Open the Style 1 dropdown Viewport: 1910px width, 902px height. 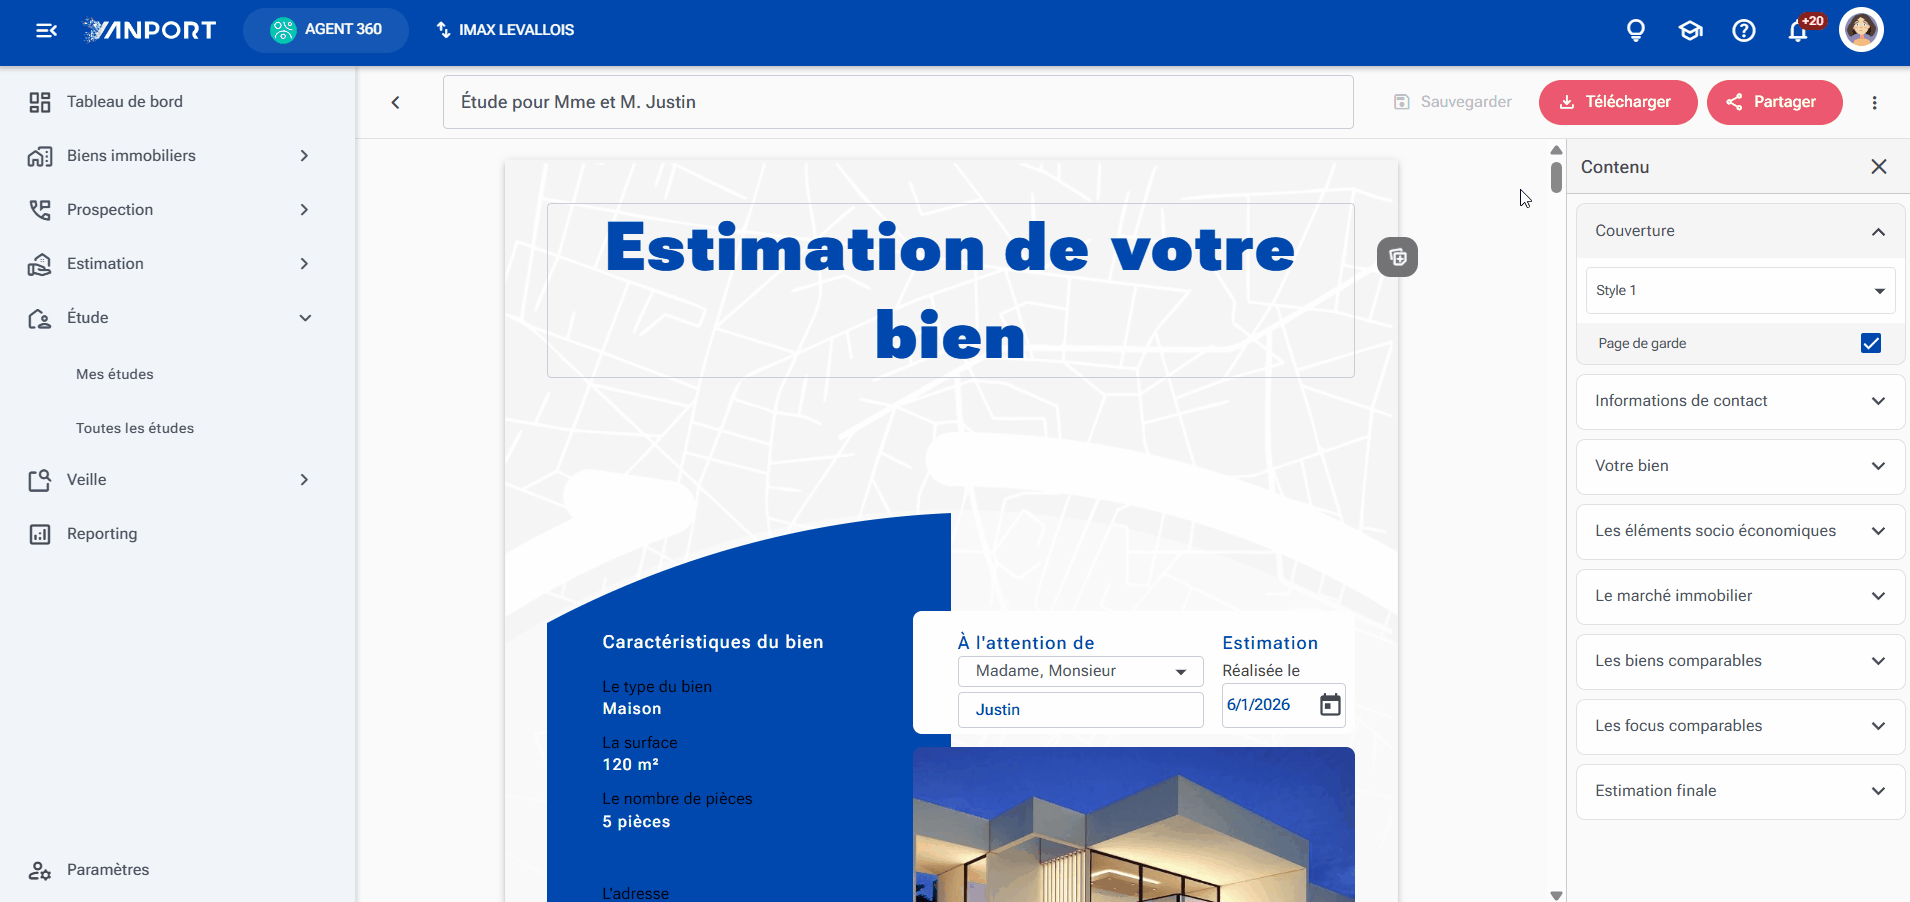[1740, 290]
